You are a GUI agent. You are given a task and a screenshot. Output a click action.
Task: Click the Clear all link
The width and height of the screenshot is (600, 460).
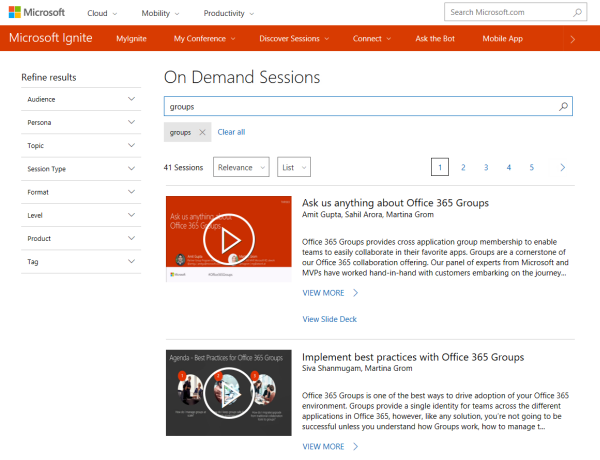click(231, 132)
